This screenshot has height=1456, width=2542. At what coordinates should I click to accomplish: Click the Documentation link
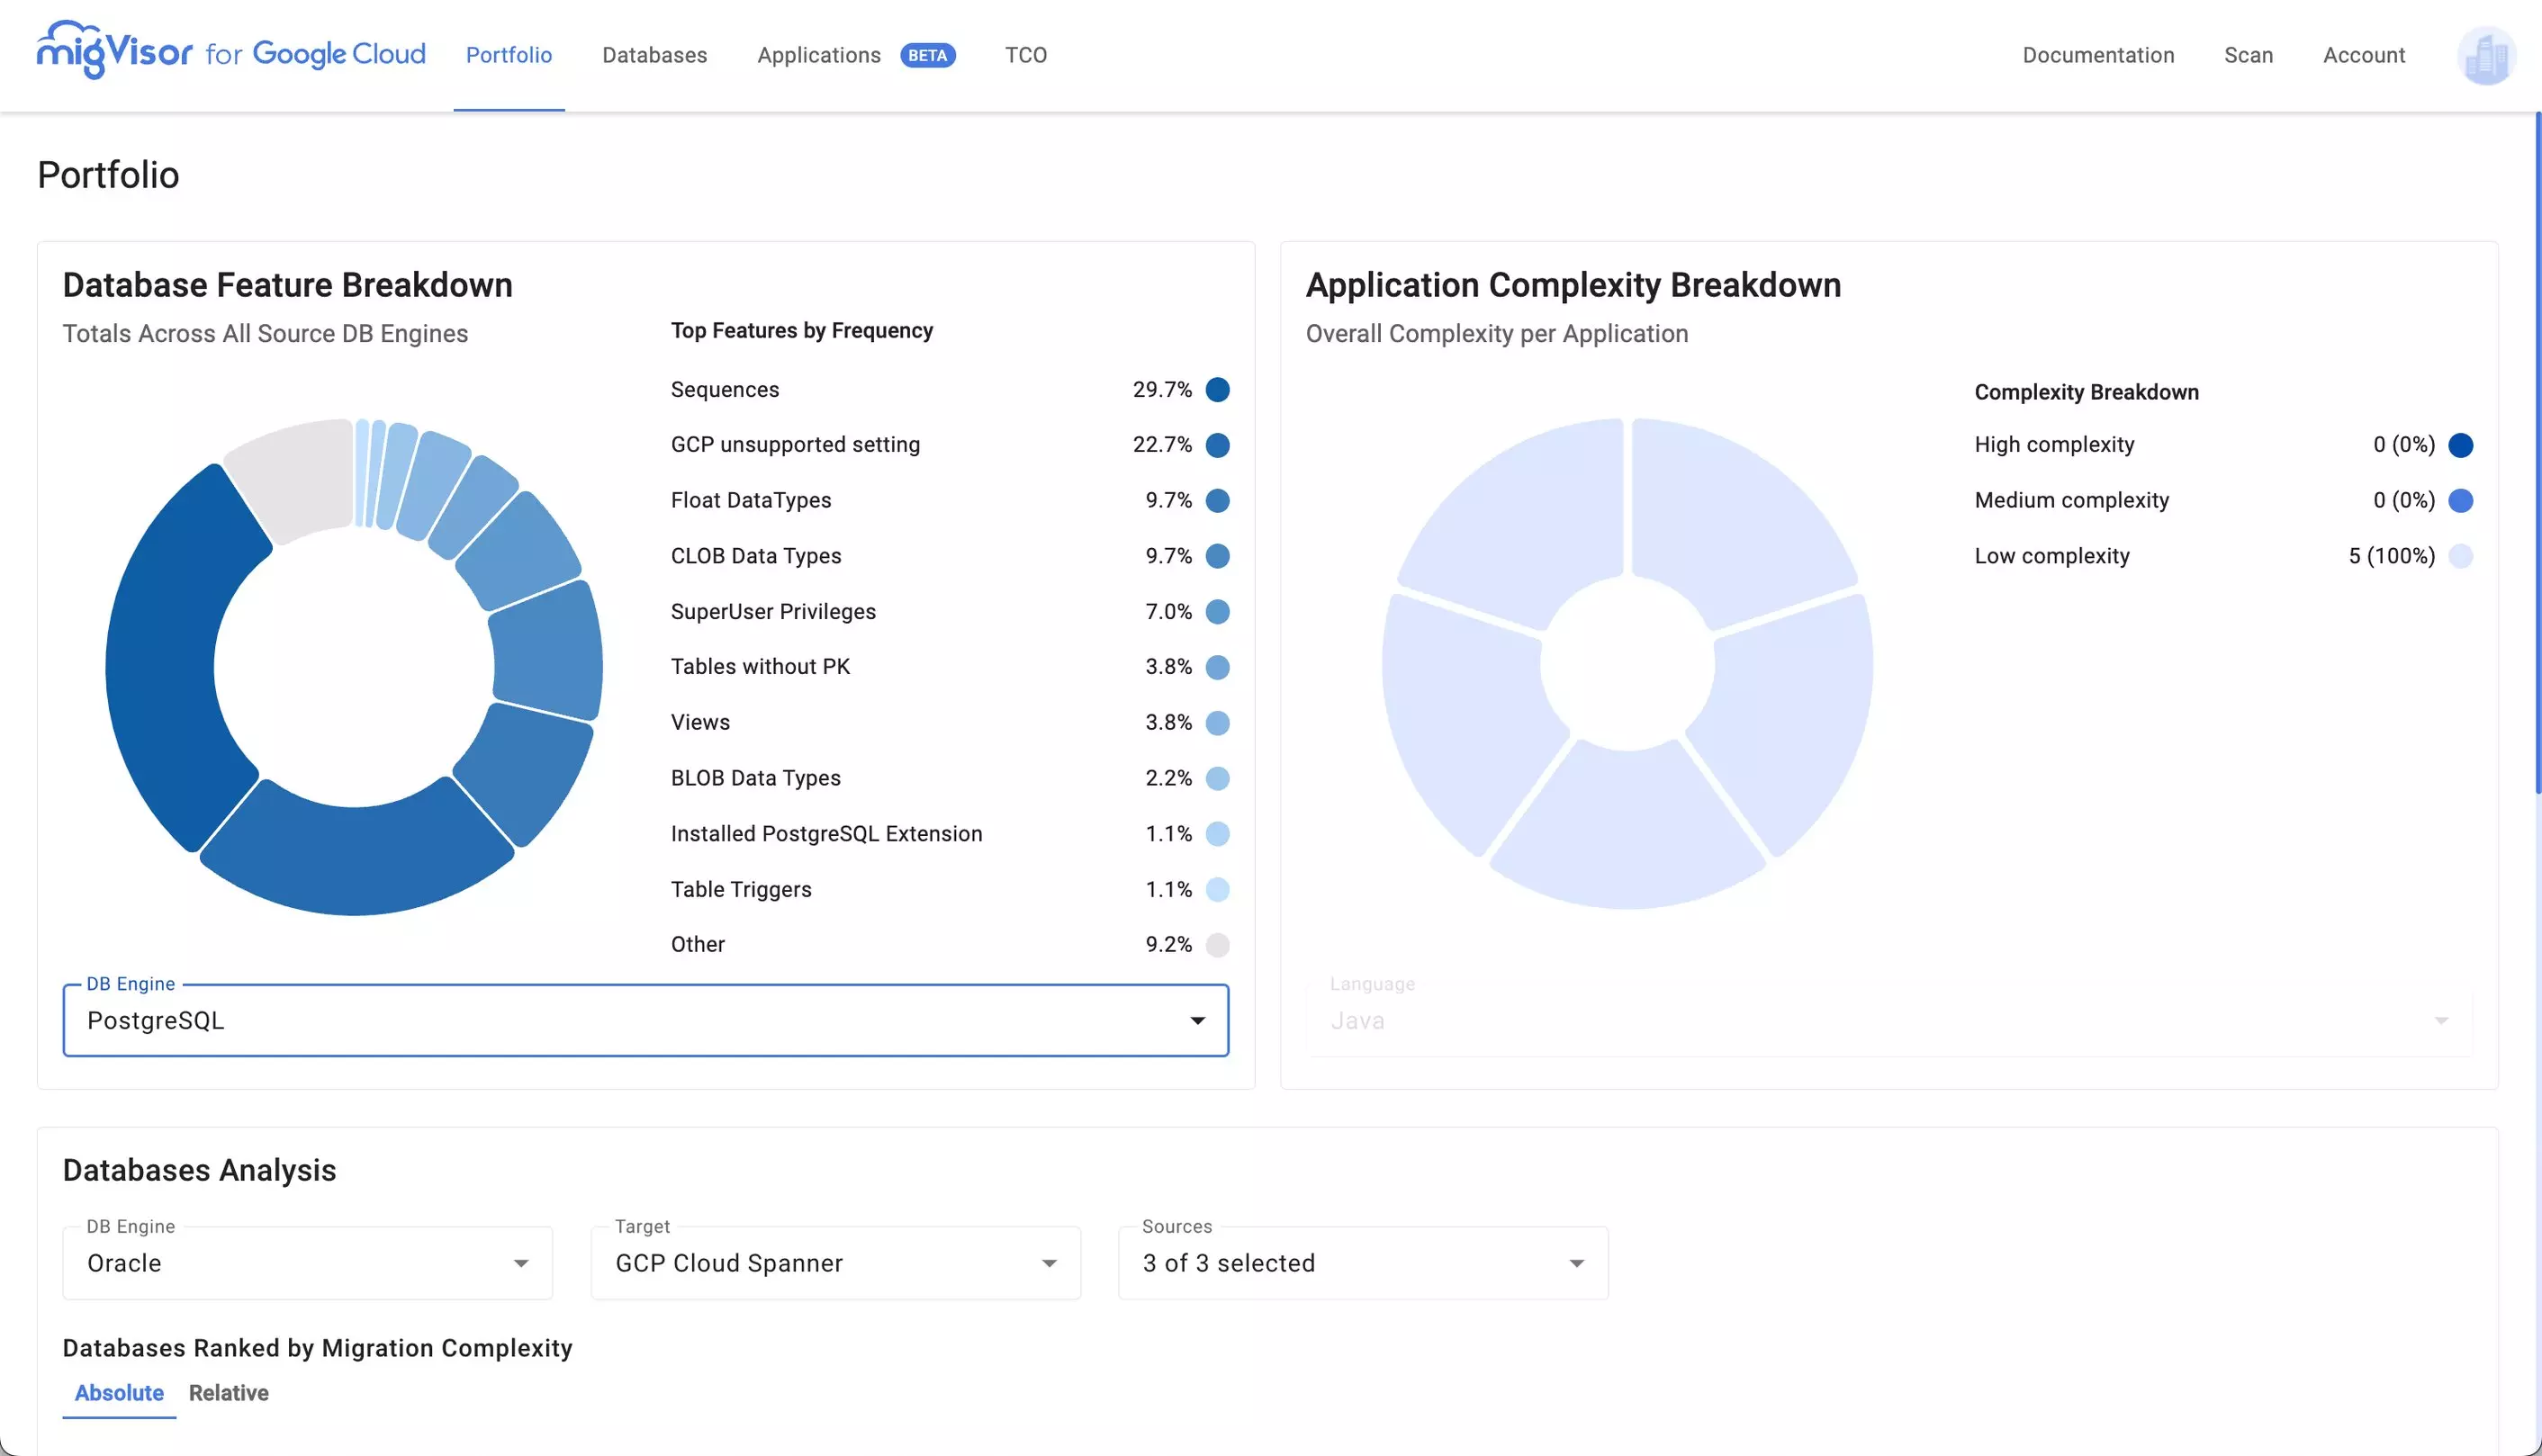[x=2098, y=54]
